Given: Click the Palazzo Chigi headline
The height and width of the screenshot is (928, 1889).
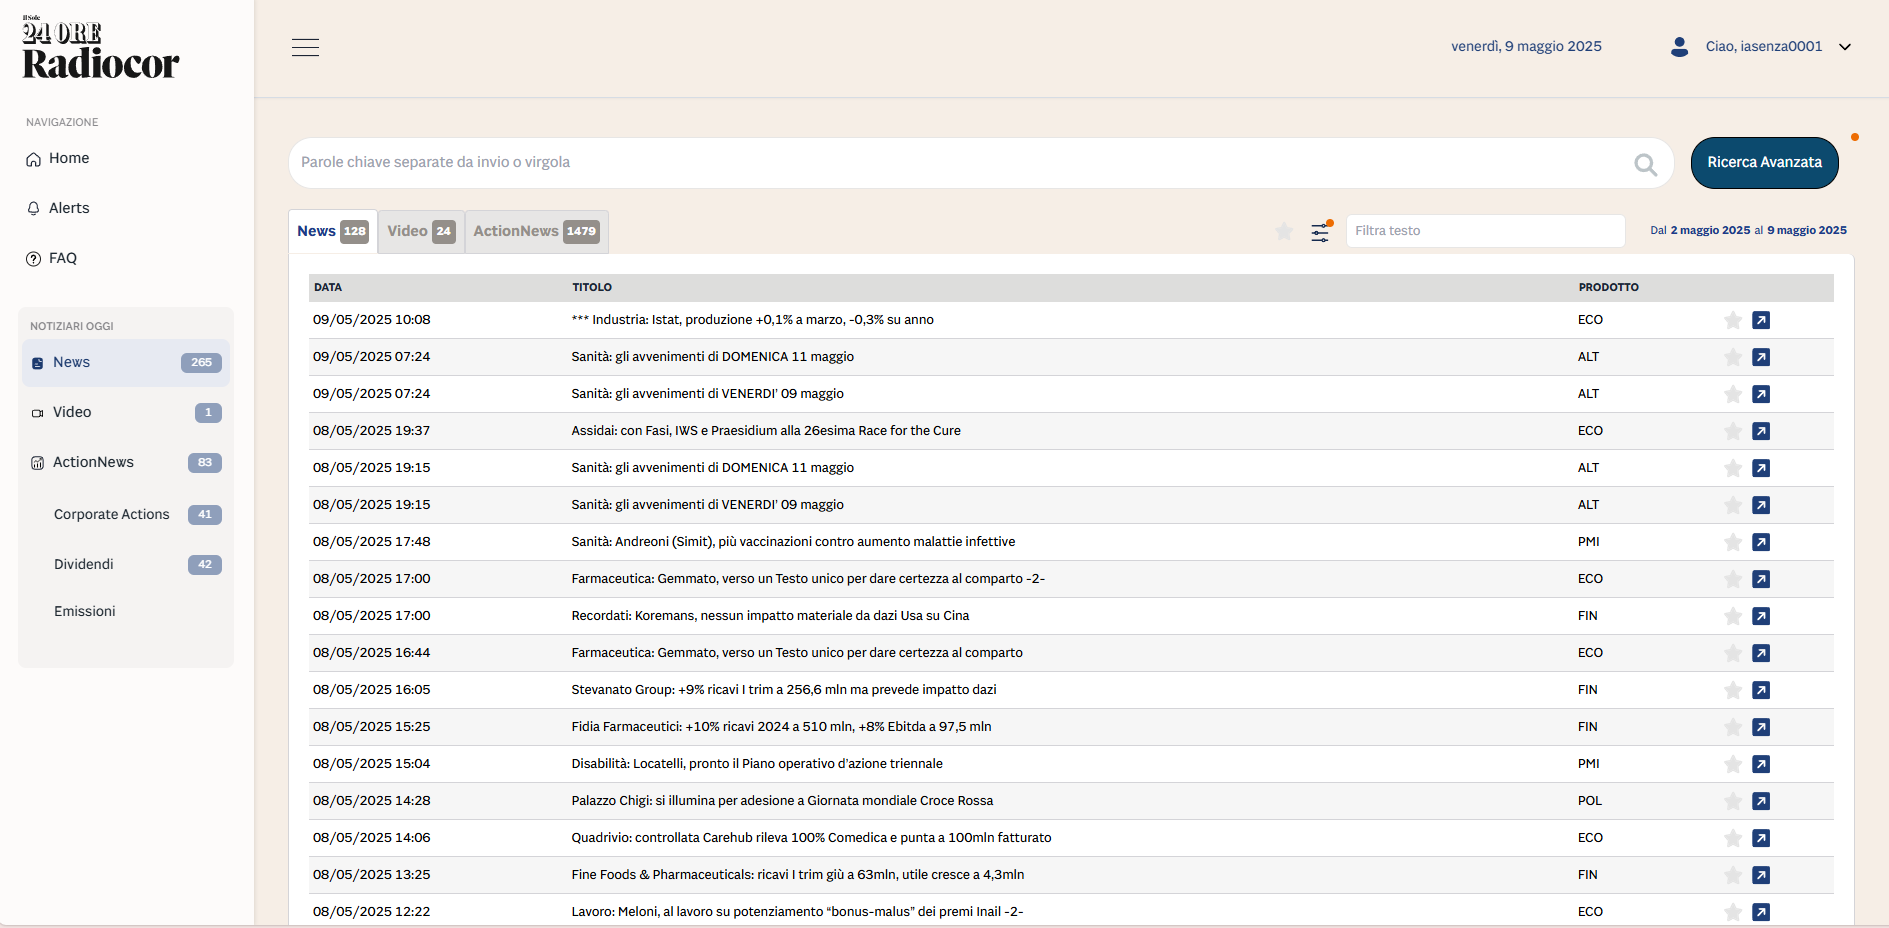Looking at the screenshot, I should point(782,801).
